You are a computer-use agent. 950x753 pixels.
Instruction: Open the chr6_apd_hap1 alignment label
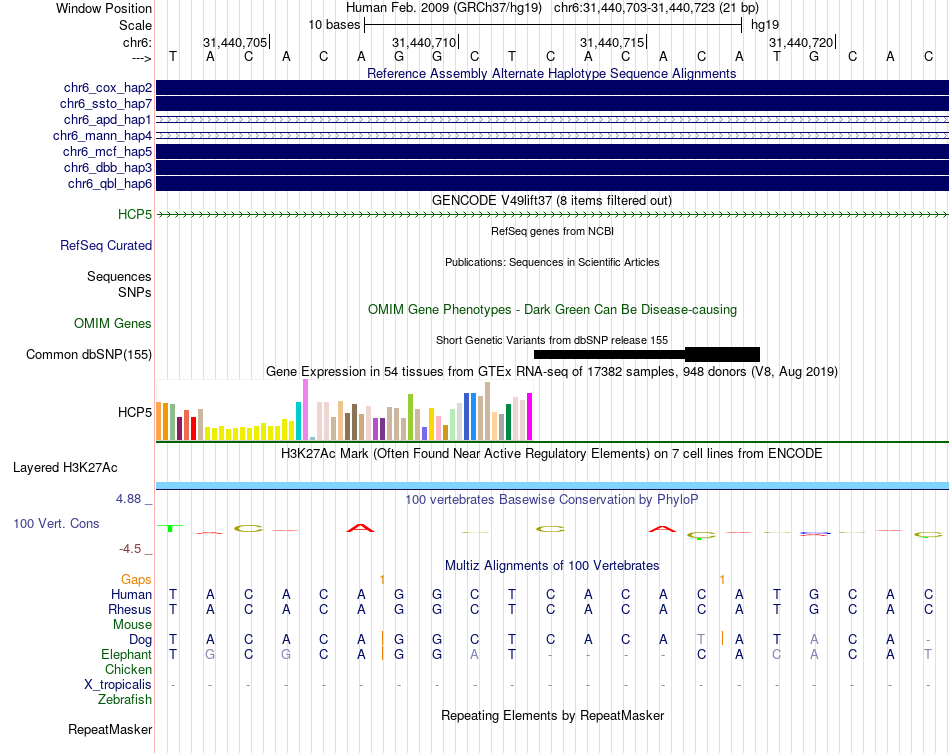(107, 119)
